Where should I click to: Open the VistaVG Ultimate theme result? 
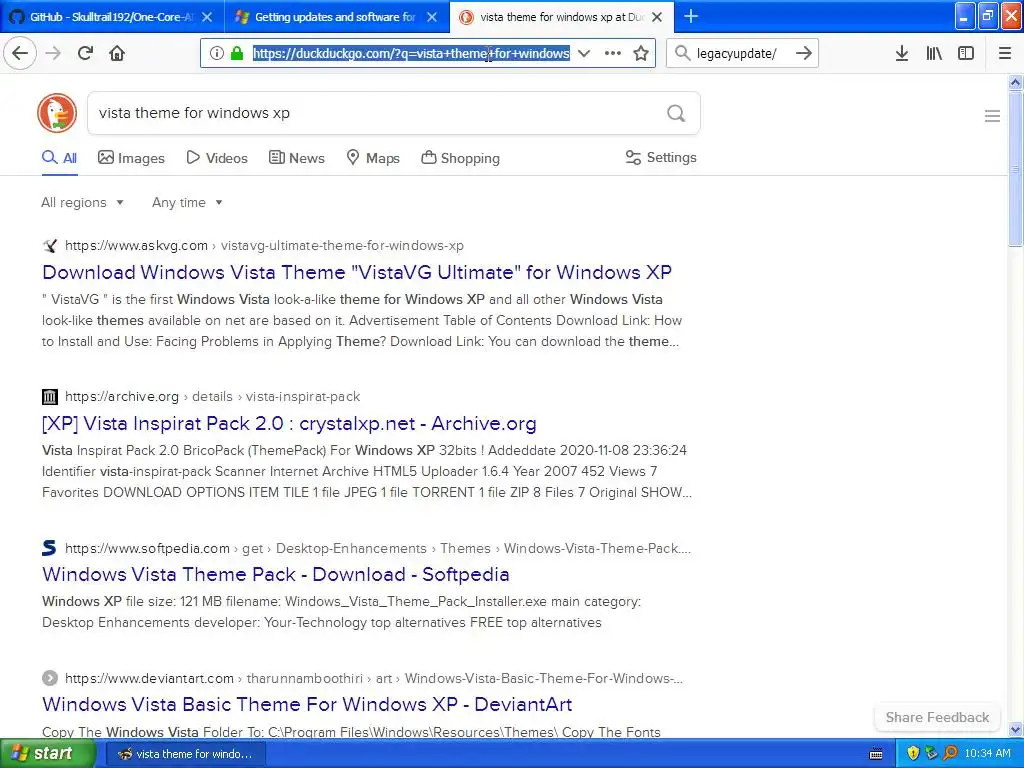(x=357, y=272)
